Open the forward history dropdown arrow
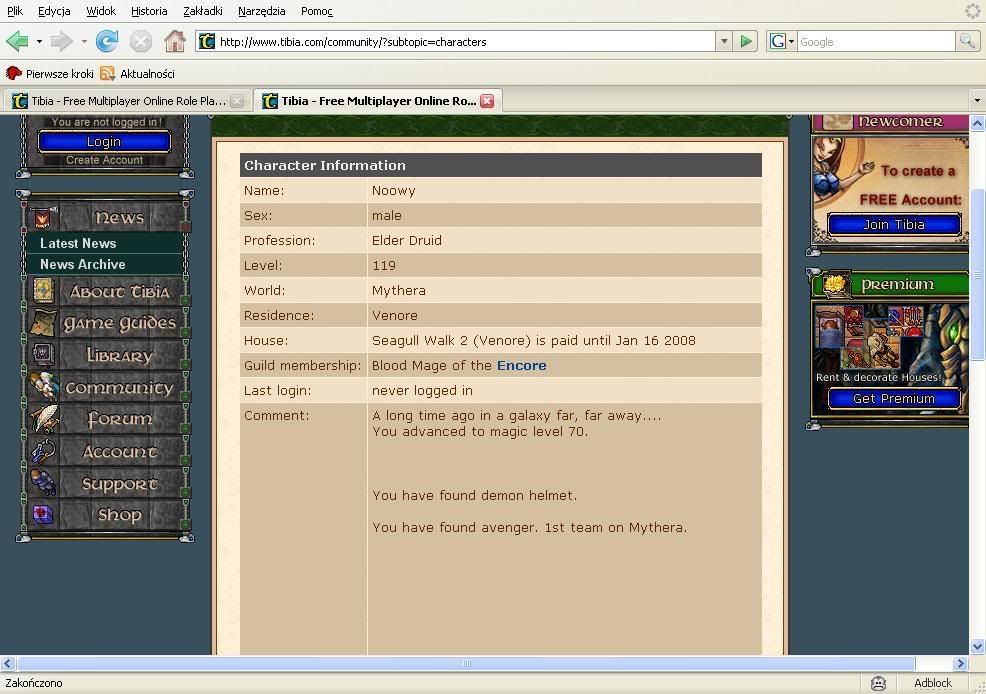The width and height of the screenshot is (986, 694). 84,41
